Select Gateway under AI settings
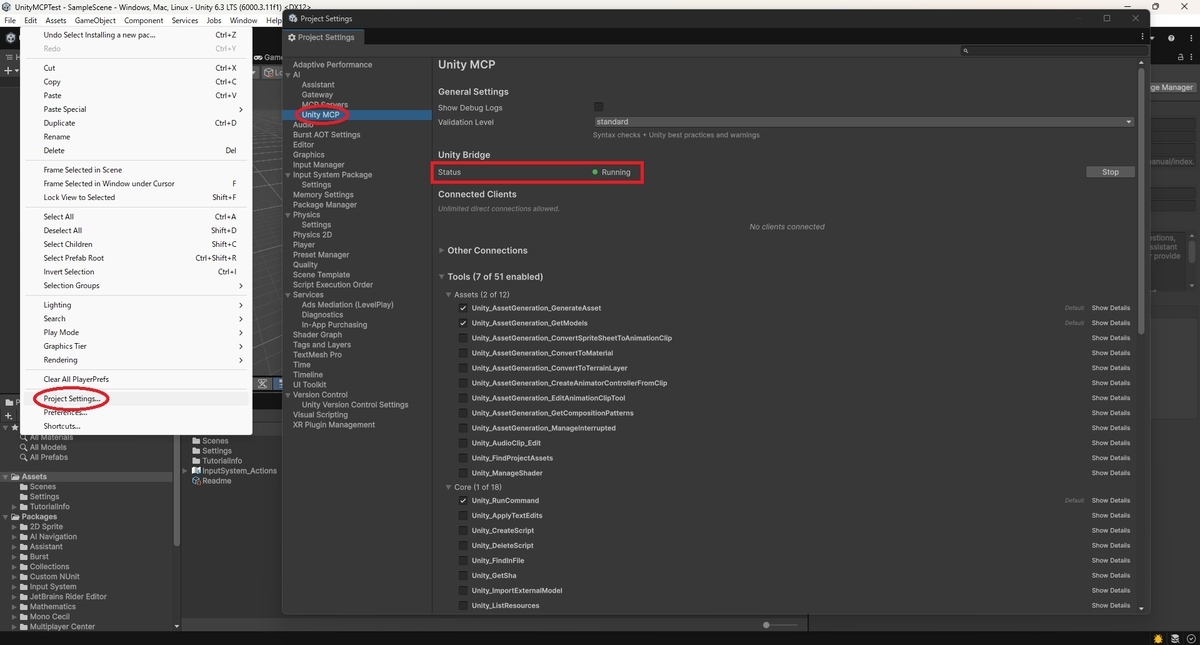1200x645 pixels. (317, 95)
